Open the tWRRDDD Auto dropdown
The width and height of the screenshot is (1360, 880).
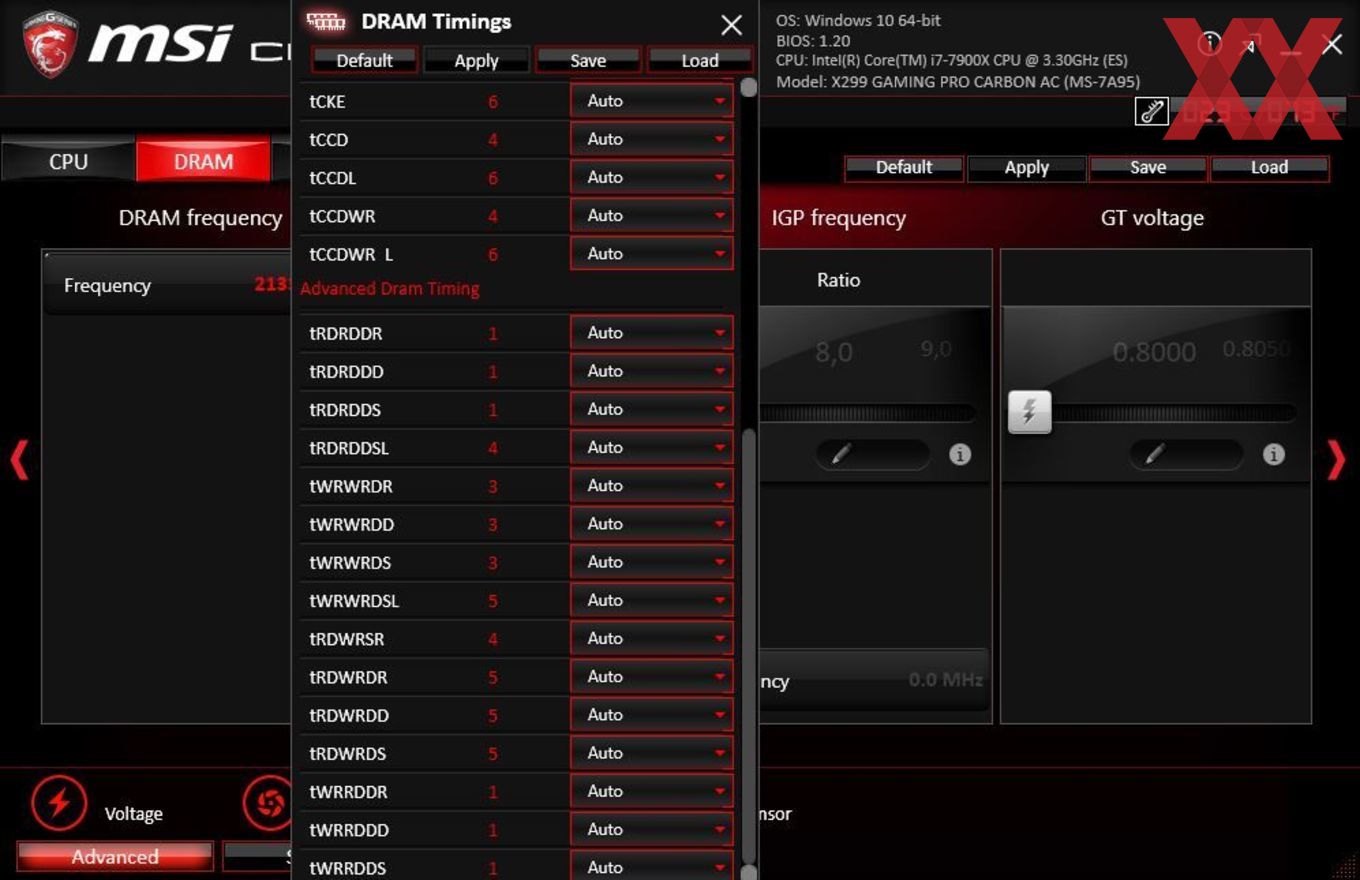[652, 829]
